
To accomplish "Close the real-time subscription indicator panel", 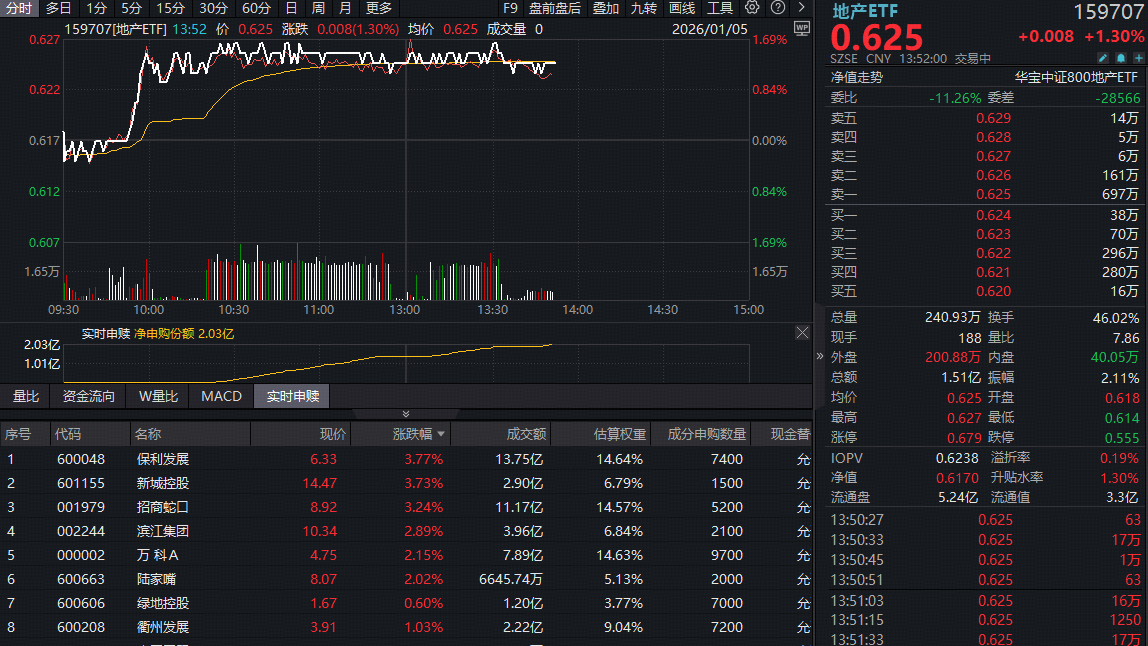I will (x=802, y=333).
